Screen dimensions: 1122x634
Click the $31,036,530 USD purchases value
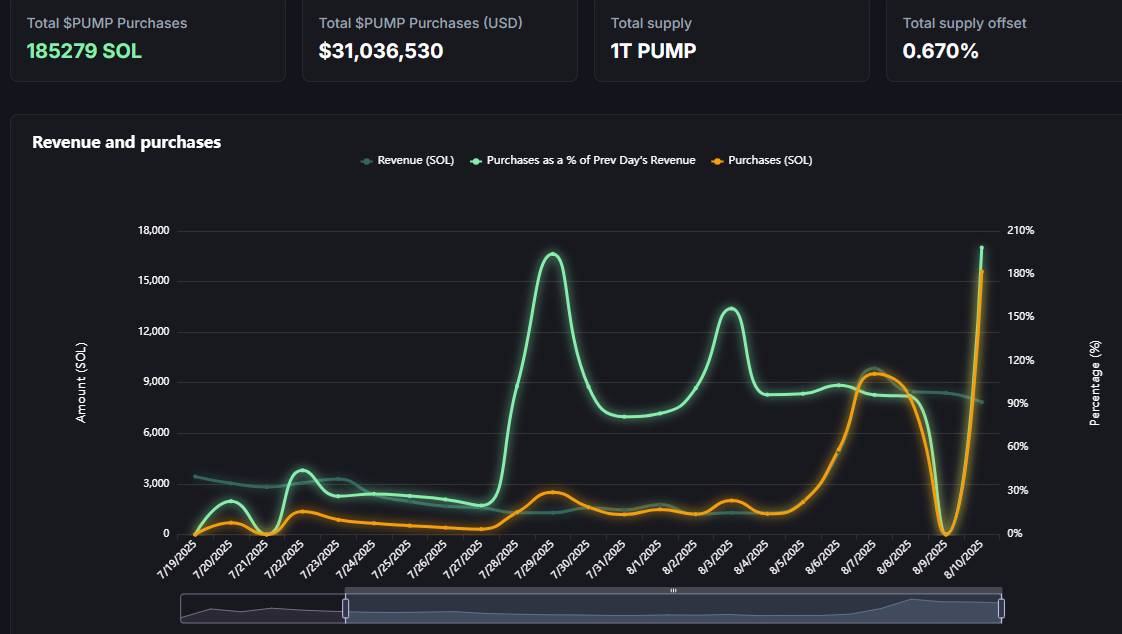coord(381,51)
